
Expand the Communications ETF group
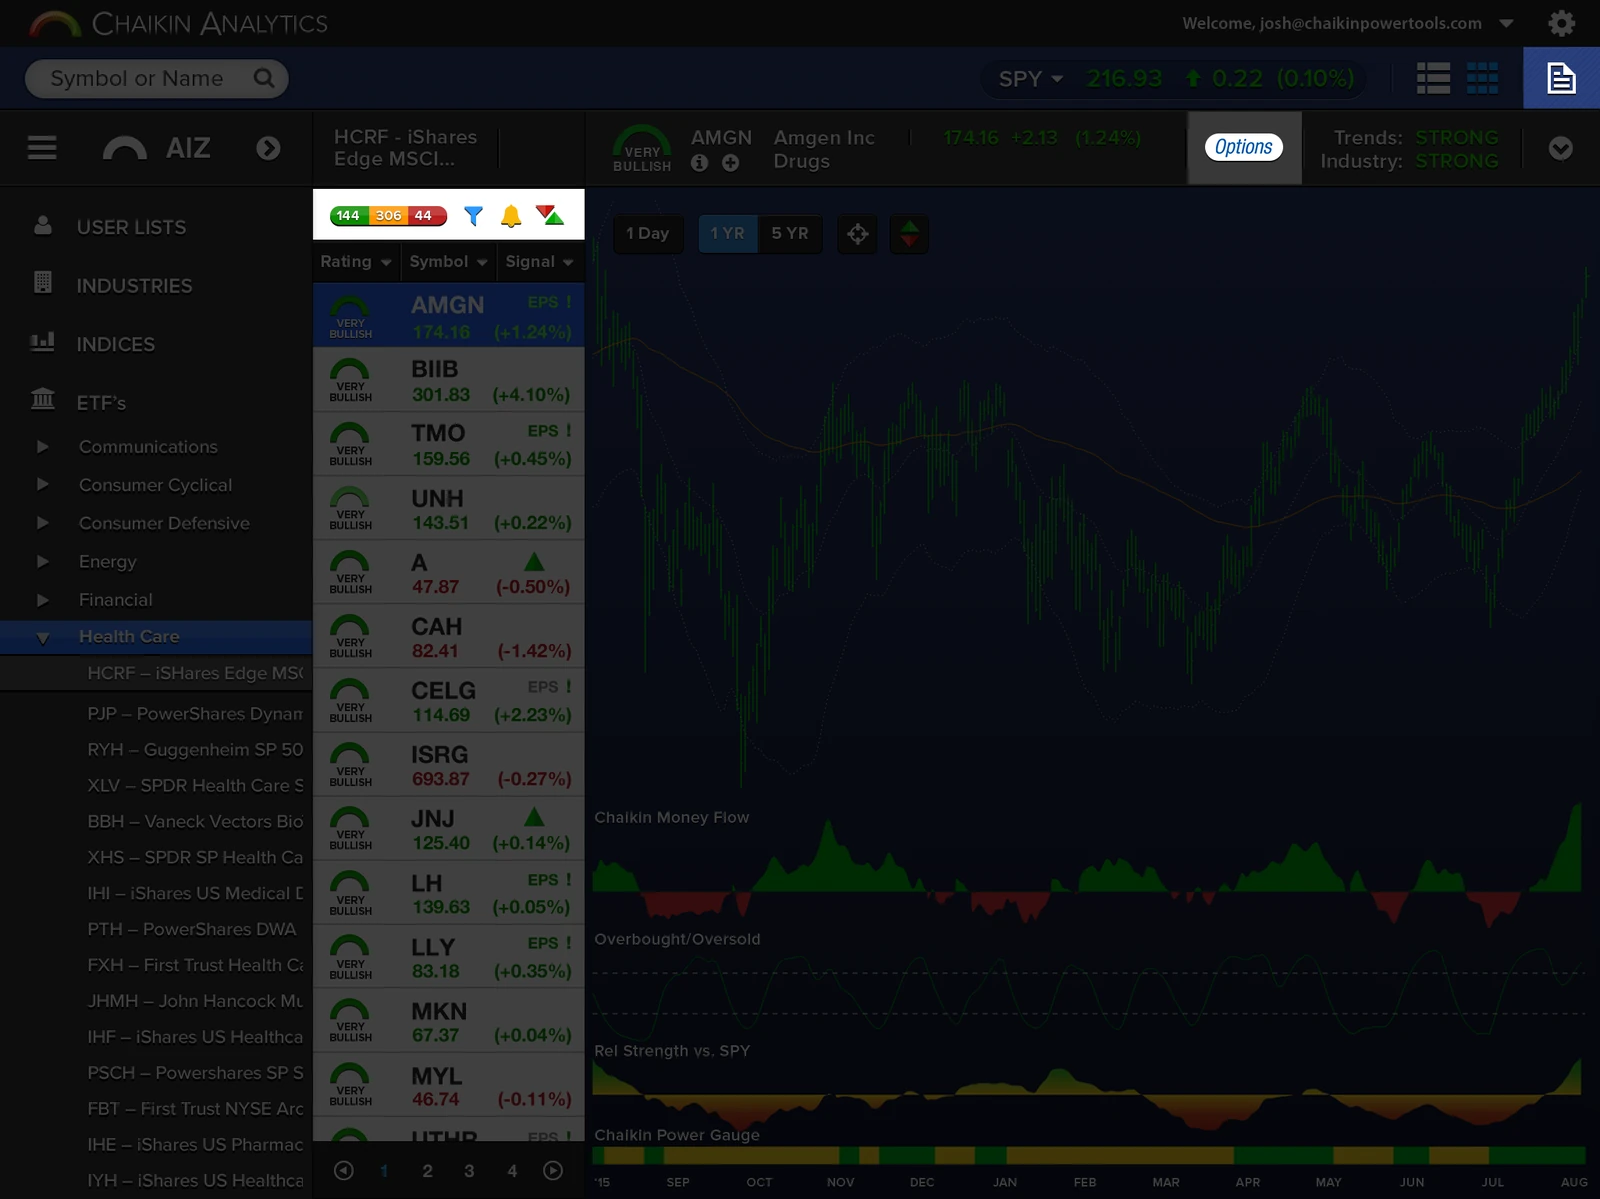(x=42, y=447)
